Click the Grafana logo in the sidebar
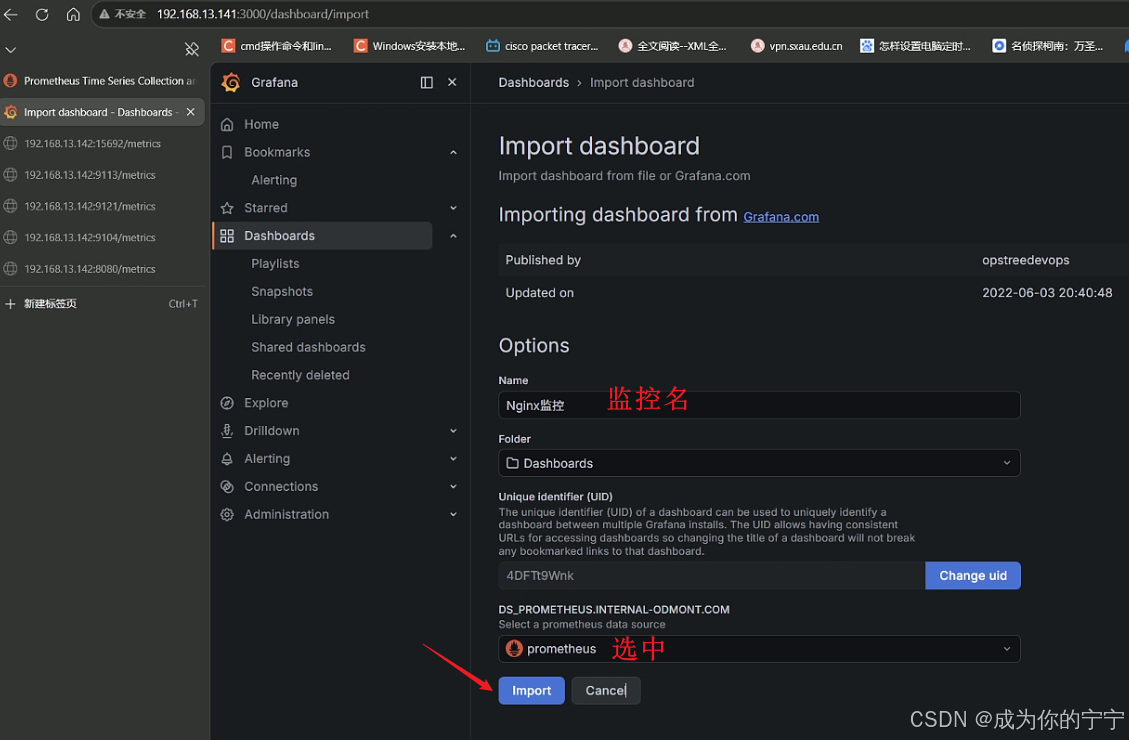This screenshot has height=740, width=1129. (x=231, y=82)
